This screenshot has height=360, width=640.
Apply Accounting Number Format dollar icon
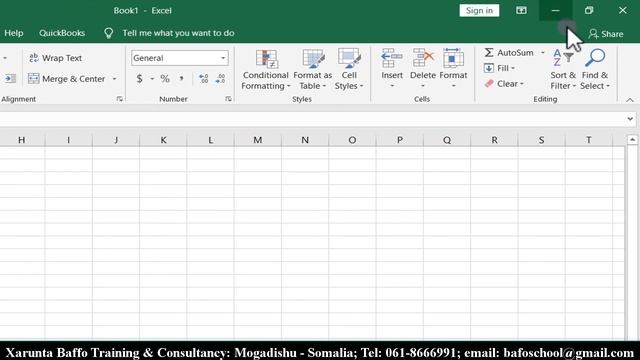(140, 79)
